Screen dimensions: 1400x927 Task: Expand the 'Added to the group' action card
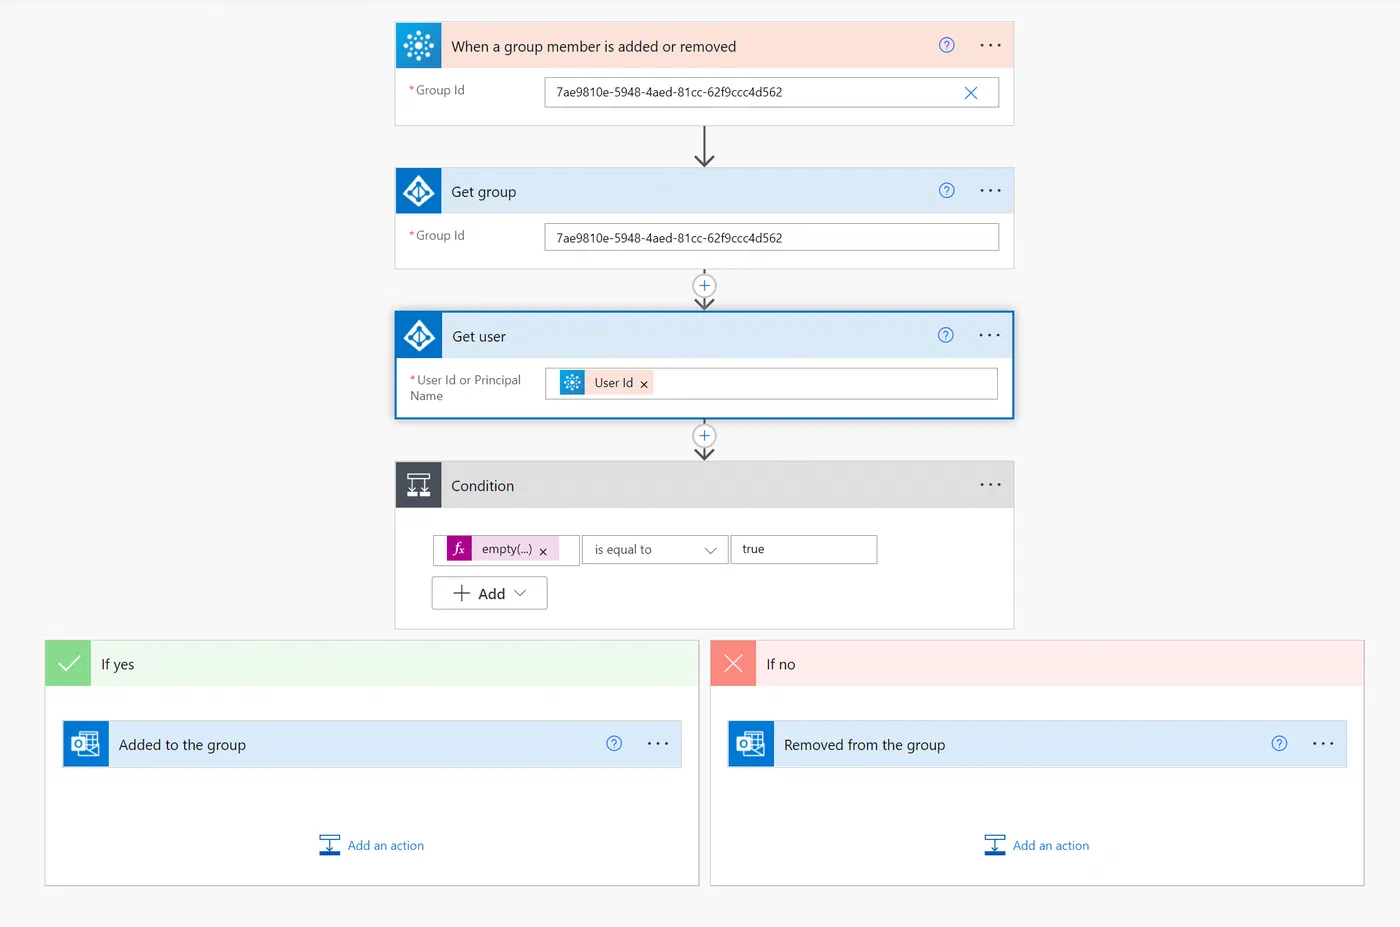(372, 744)
